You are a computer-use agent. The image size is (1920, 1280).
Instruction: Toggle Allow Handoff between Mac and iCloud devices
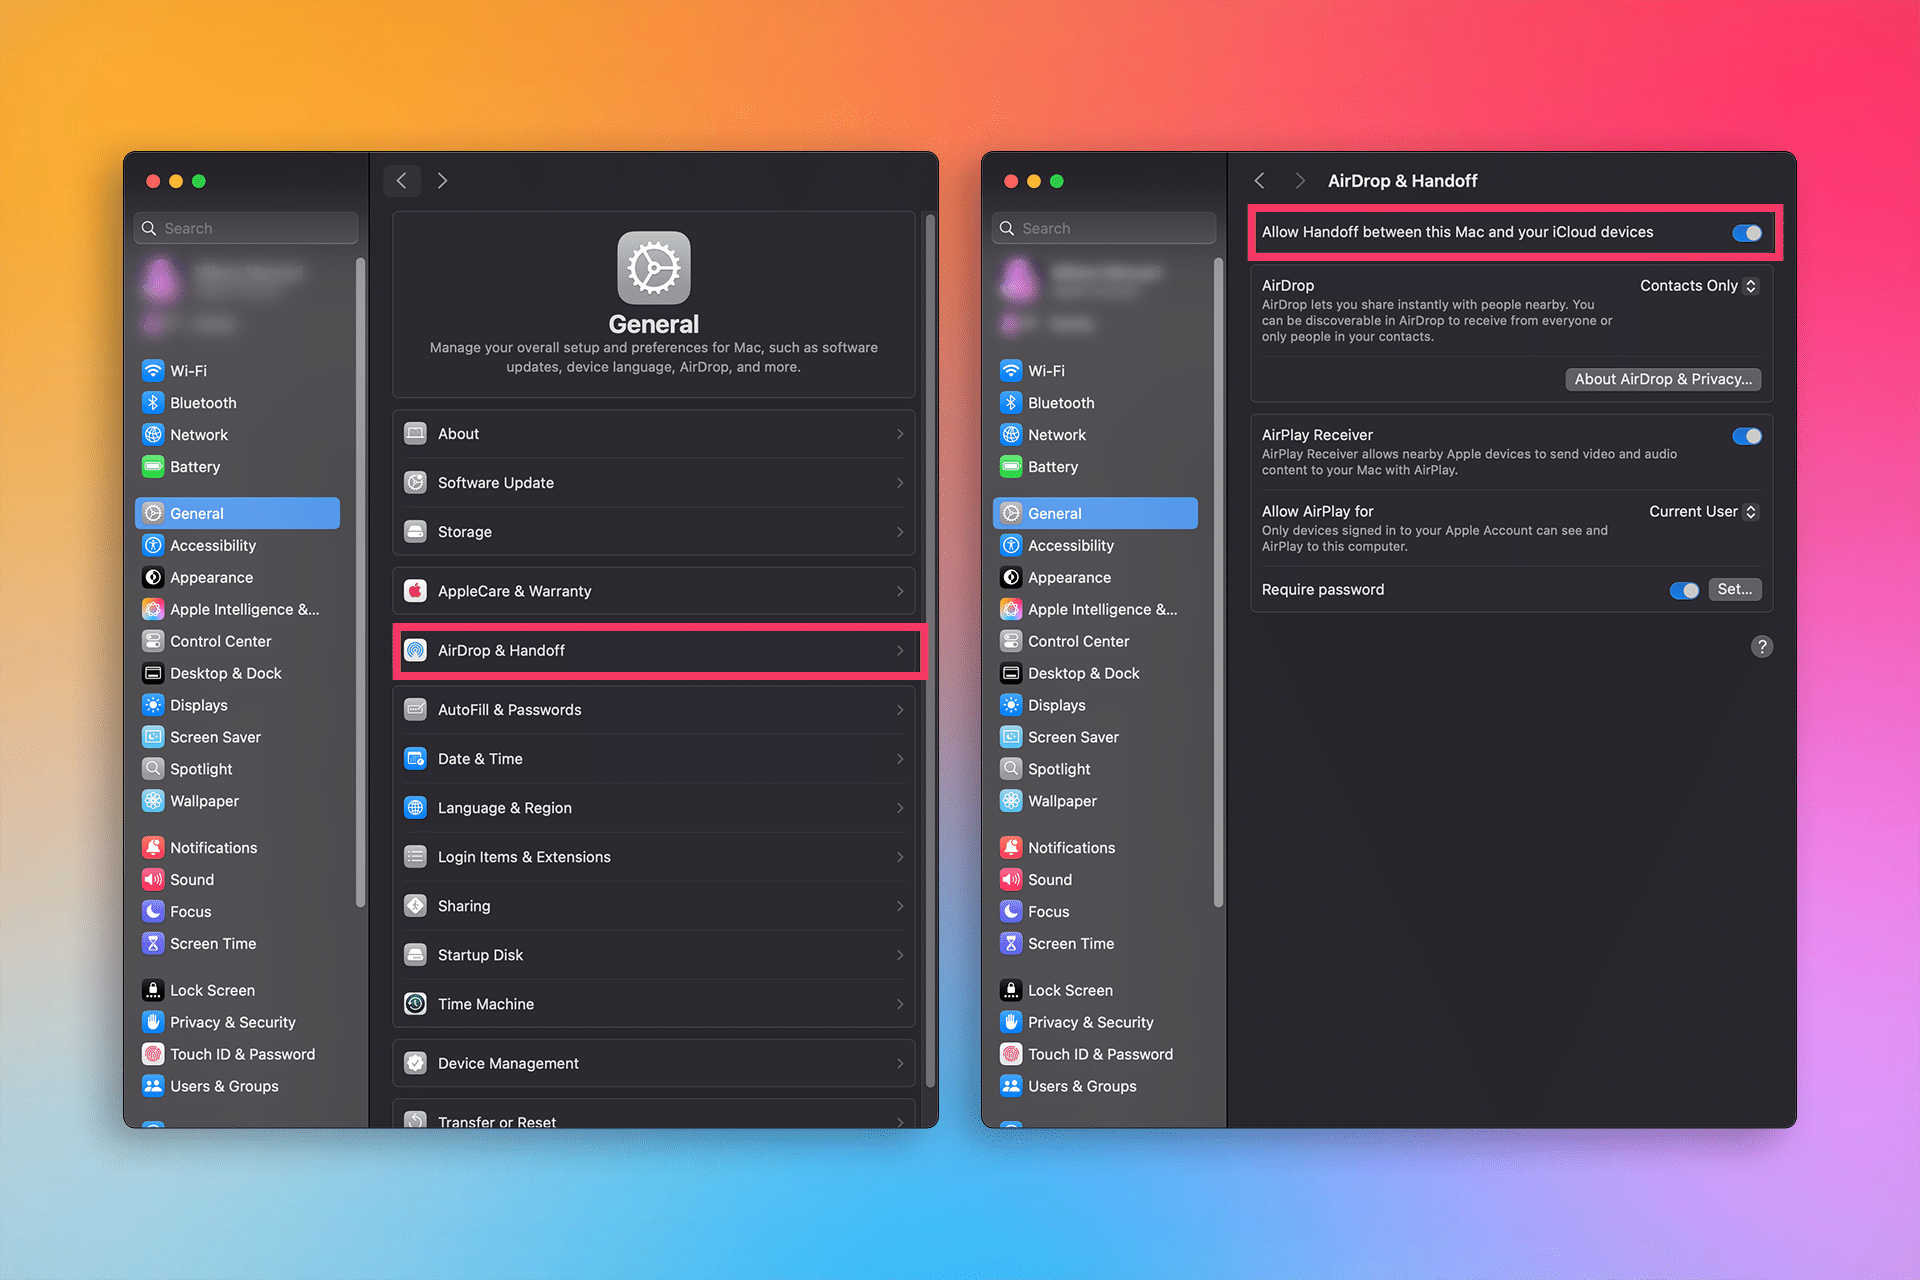coord(1747,233)
